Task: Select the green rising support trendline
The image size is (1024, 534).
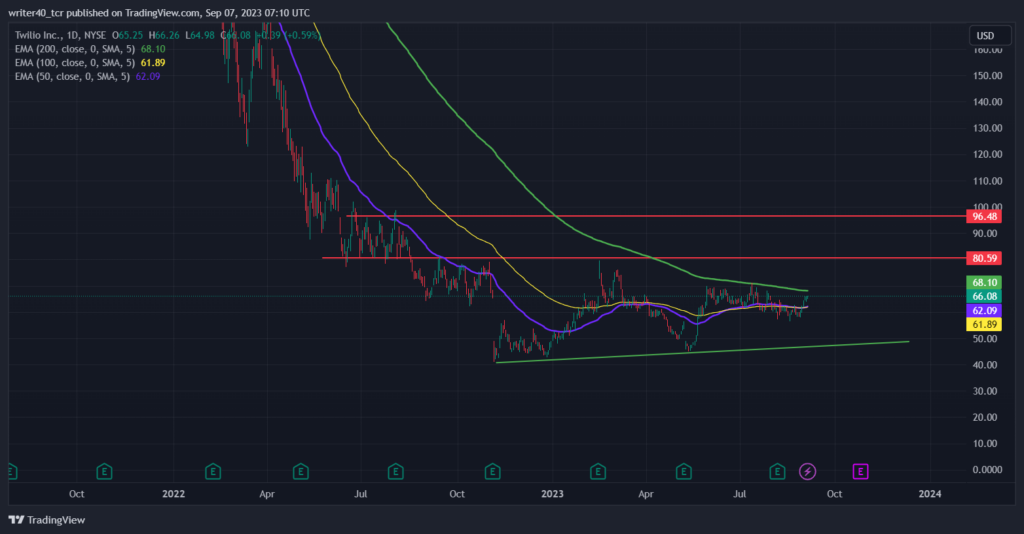Action: 703,352
